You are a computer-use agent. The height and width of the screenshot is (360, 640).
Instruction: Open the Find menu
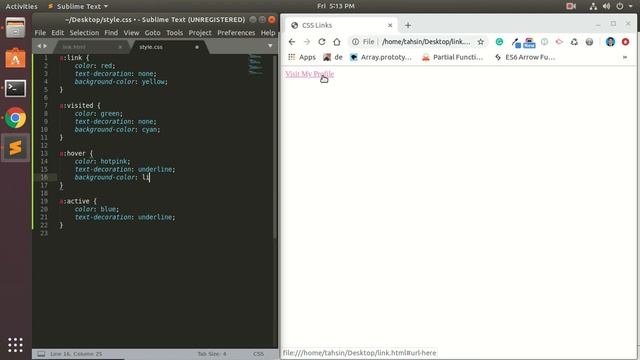pos(111,33)
